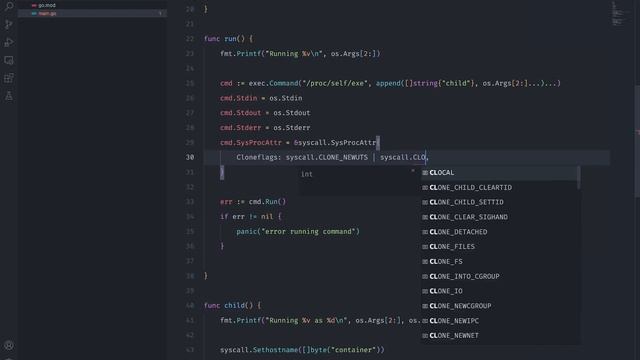Open the Extensions view
The height and width of the screenshot is (360, 640).
(x=9, y=78)
